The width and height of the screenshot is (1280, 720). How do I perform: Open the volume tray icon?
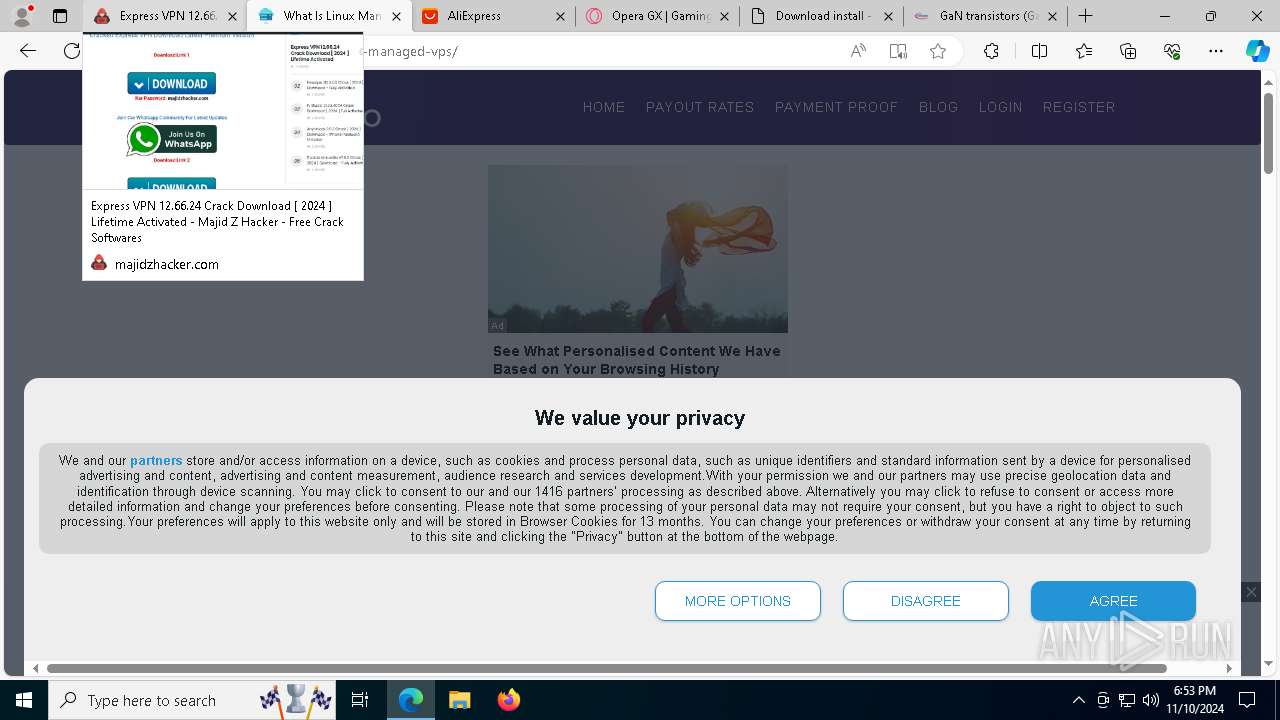coord(1151,700)
